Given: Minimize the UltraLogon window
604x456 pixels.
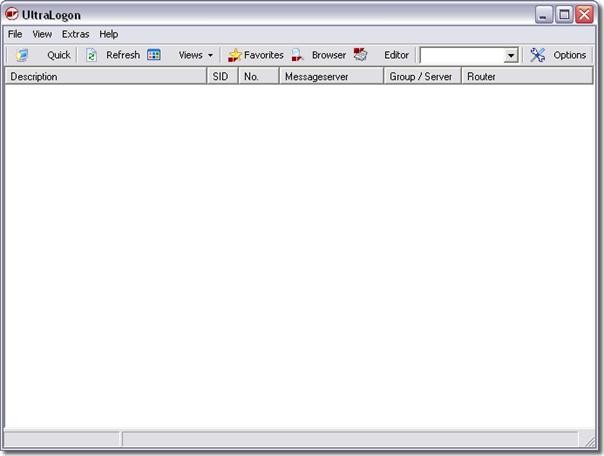Looking at the screenshot, I should click(x=544, y=15).
